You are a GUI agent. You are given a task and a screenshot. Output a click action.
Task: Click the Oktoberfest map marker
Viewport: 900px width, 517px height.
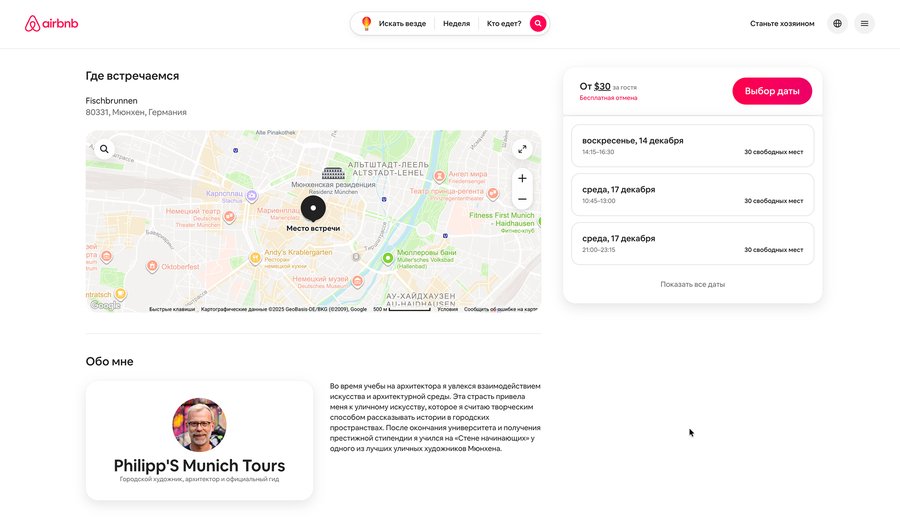pyautogui.click(x=152, y=266)
